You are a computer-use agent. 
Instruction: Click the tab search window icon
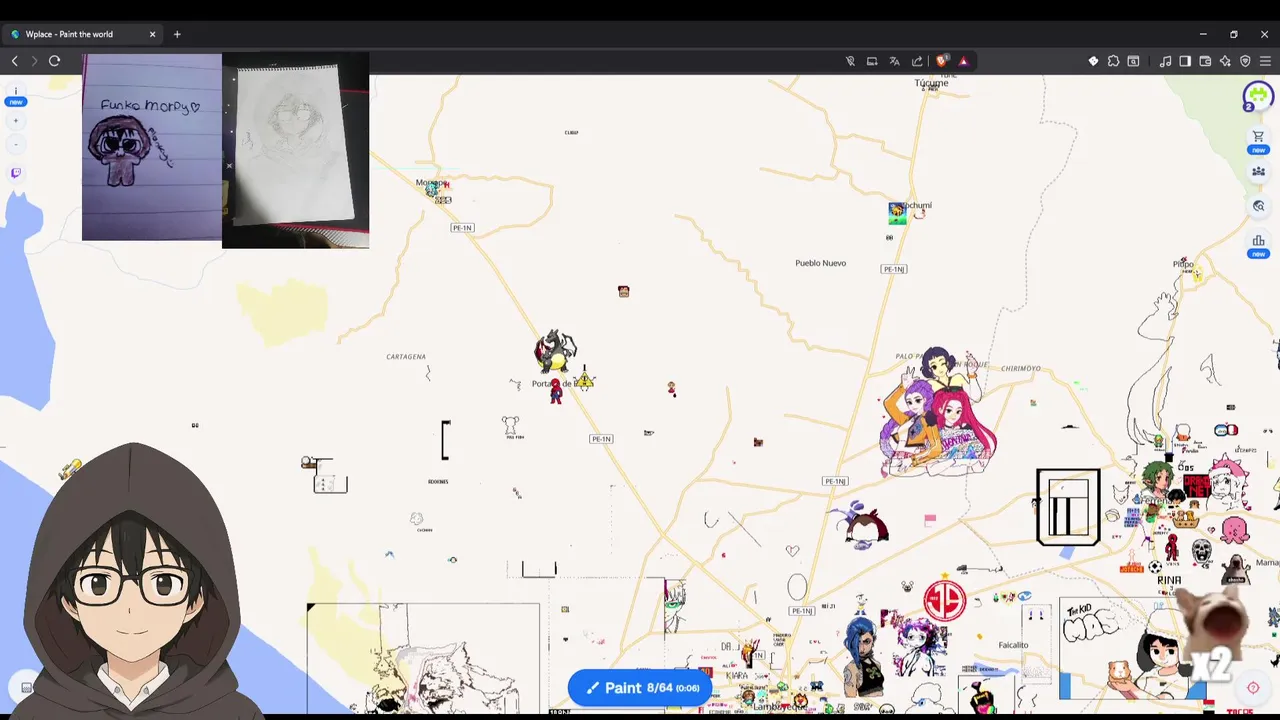coord(1133,61)
